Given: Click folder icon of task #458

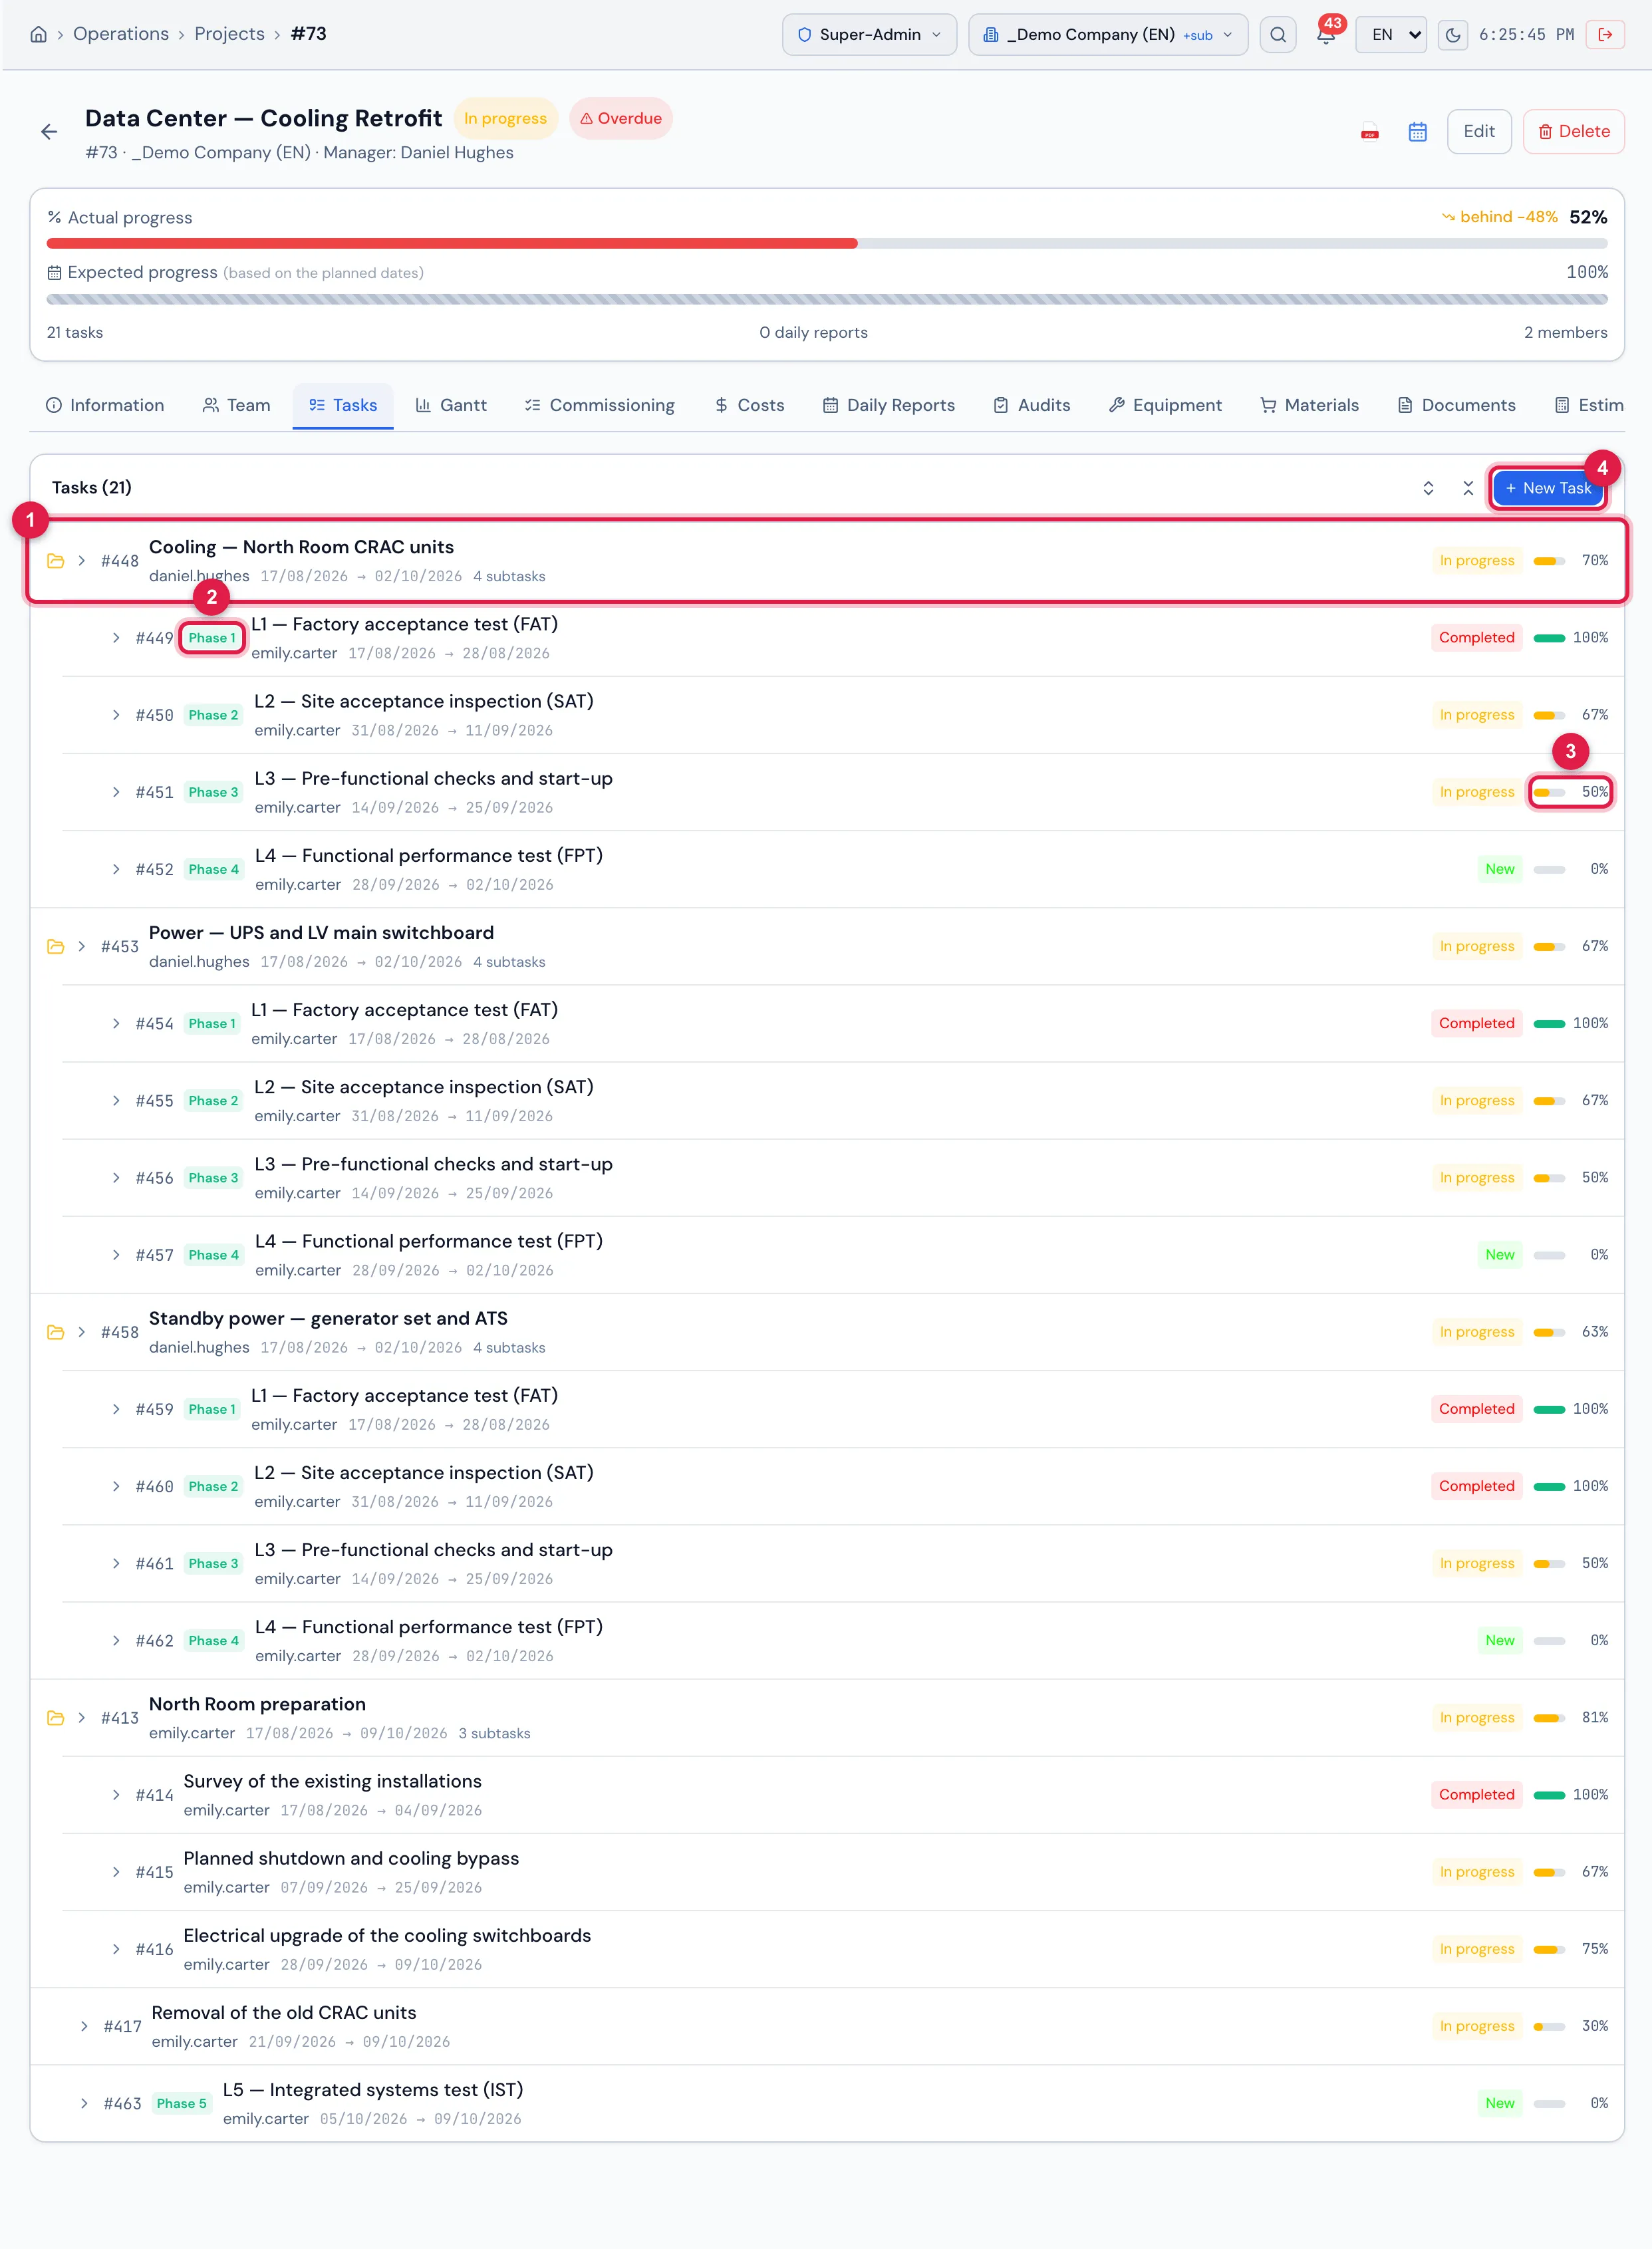Looking at the screenshot, I should point(56,1333).
